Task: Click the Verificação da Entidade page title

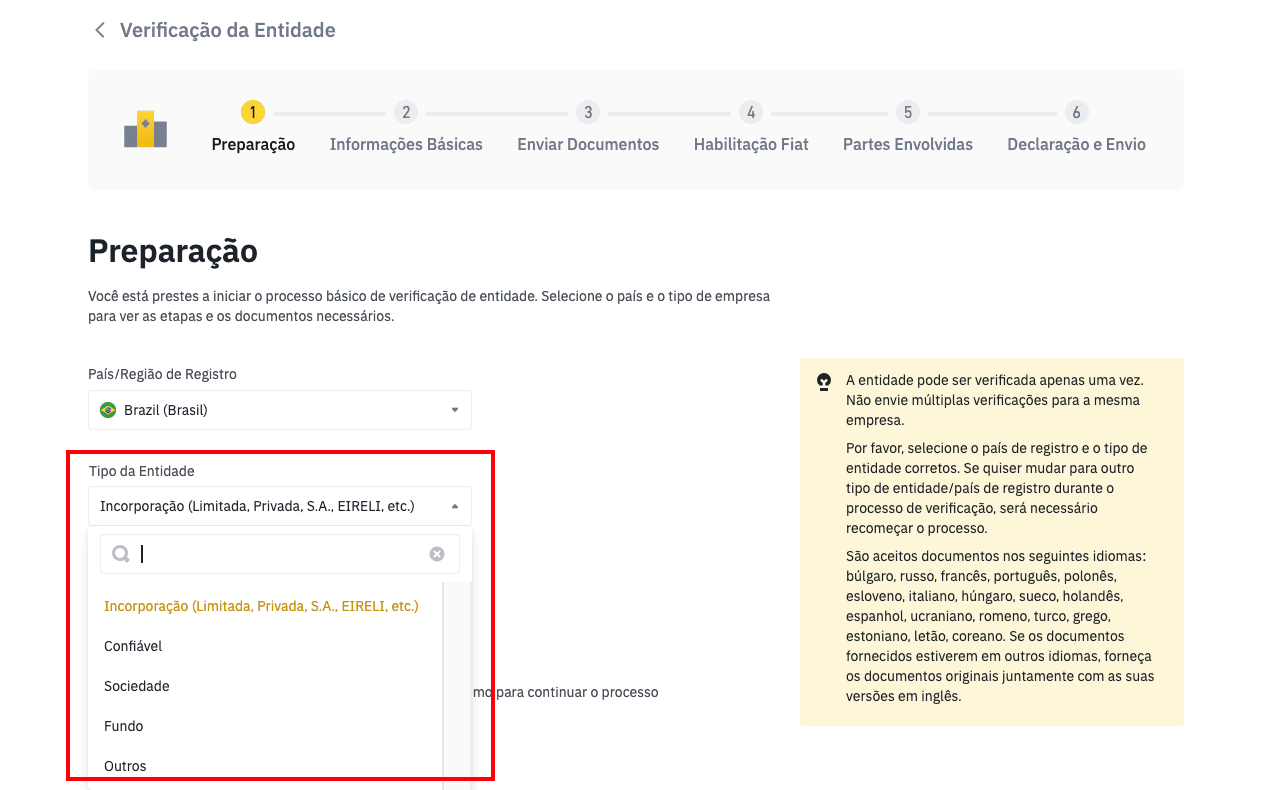Action: pos(228,30)
